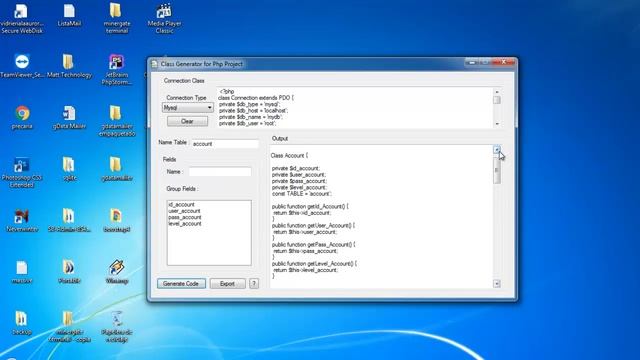This screenshot has height=360, width=640.
Task: Select the sqlite folder on desktop
Action: (69, 169)
